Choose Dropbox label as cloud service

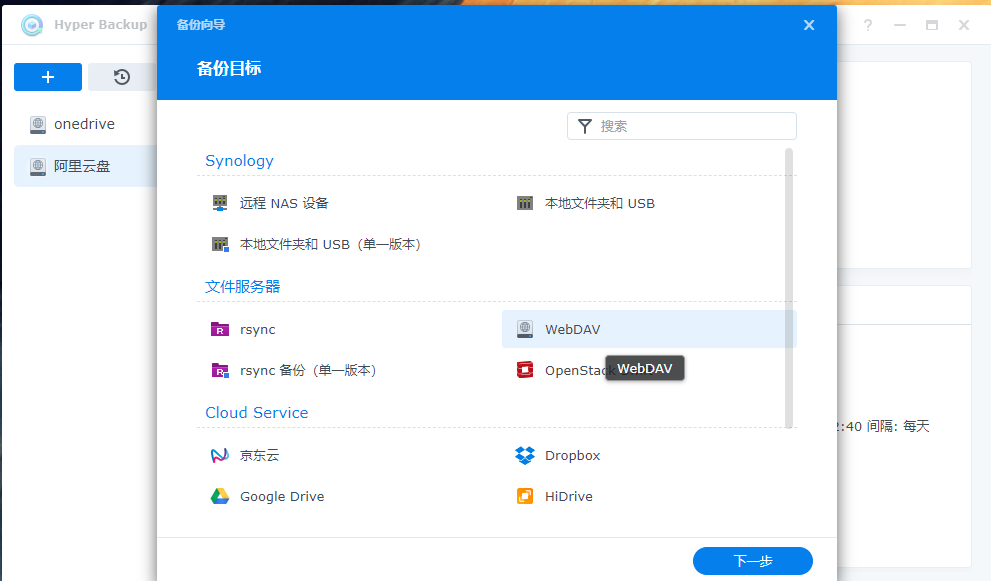(573, 455)
